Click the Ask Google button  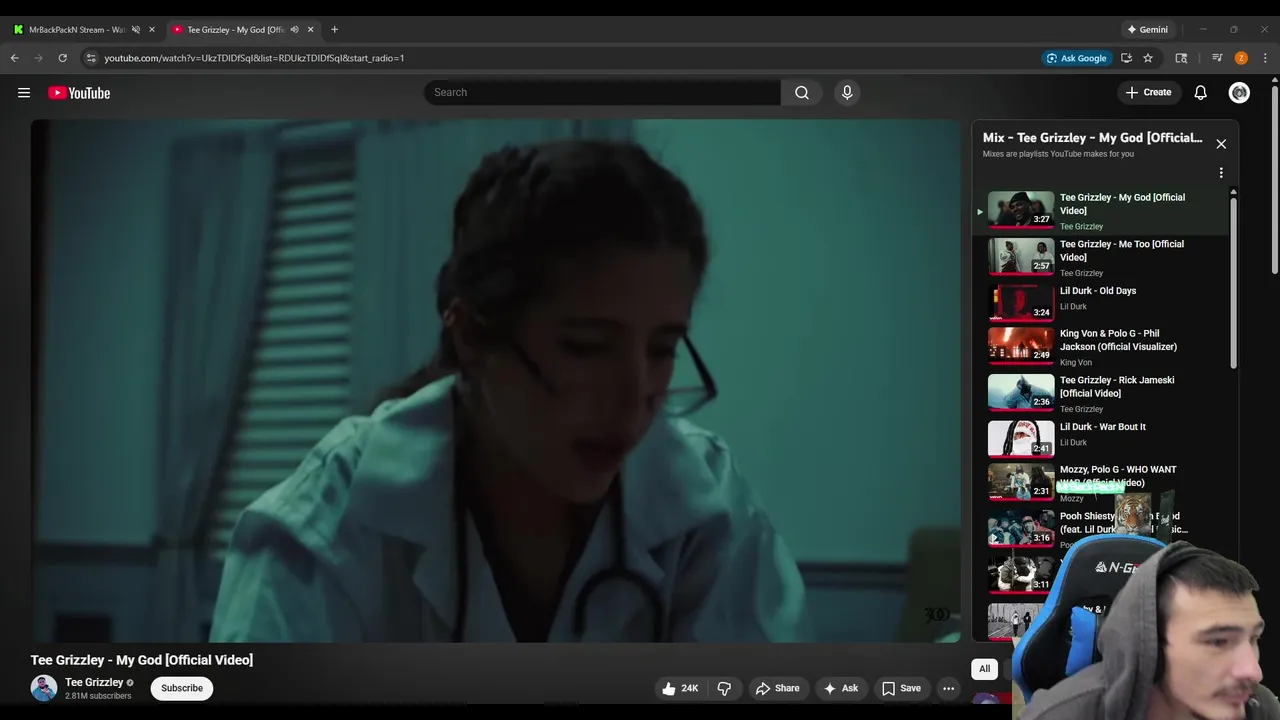click(x=1076, y=58)
